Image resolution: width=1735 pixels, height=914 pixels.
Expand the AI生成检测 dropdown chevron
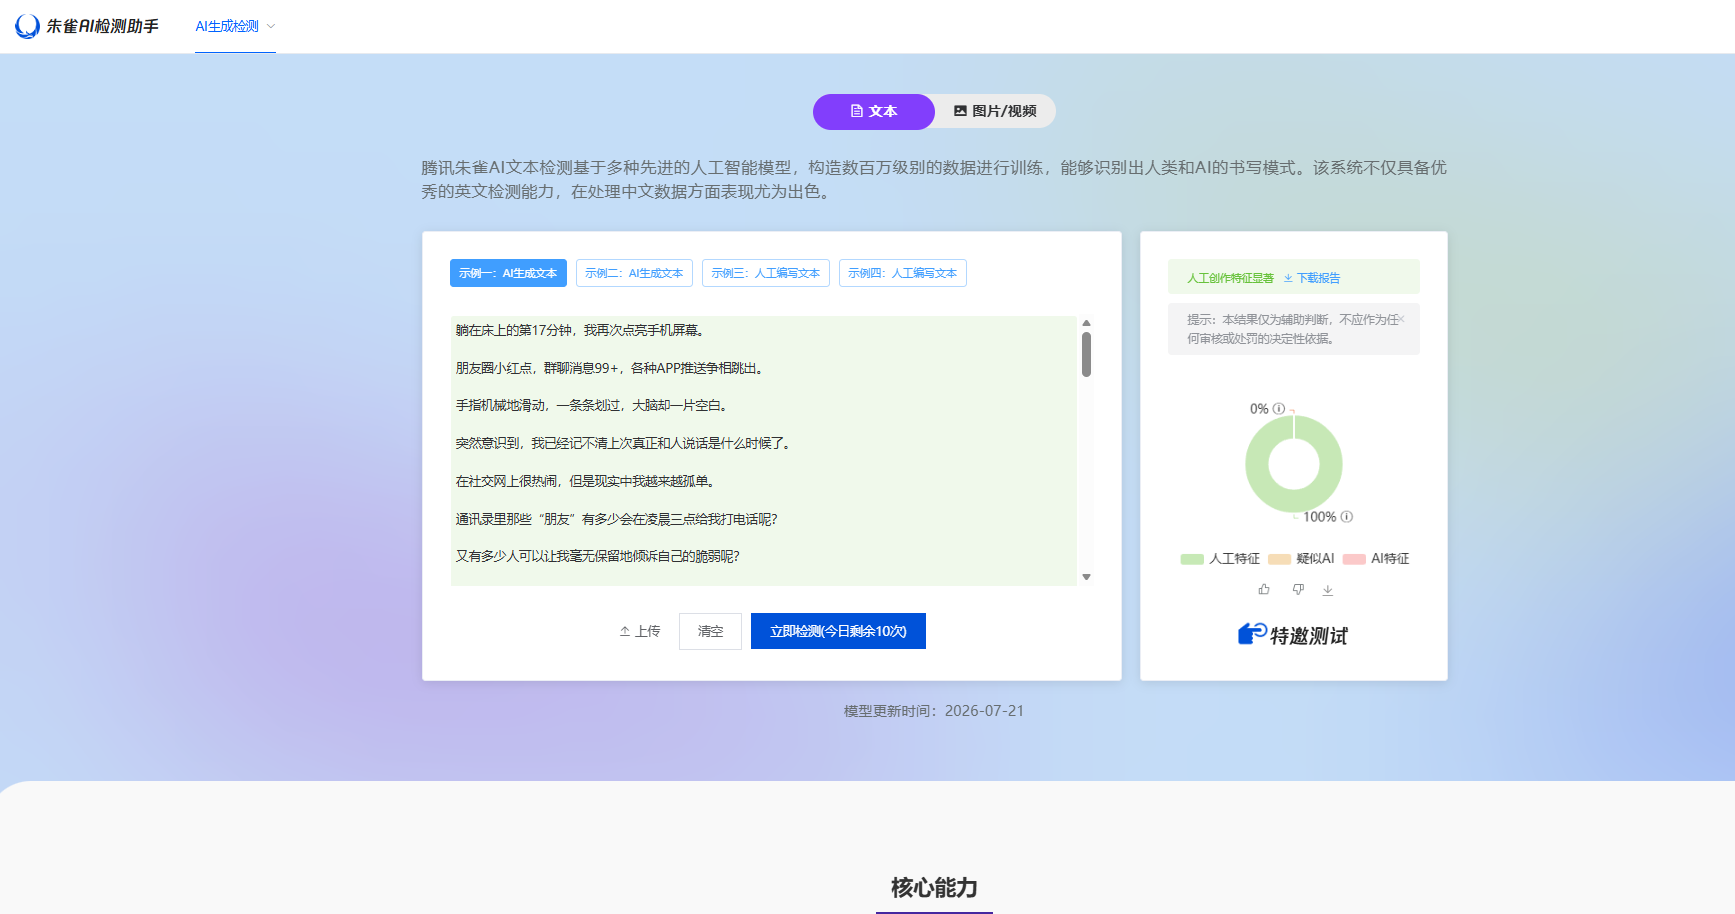click(x=271, y=26)
